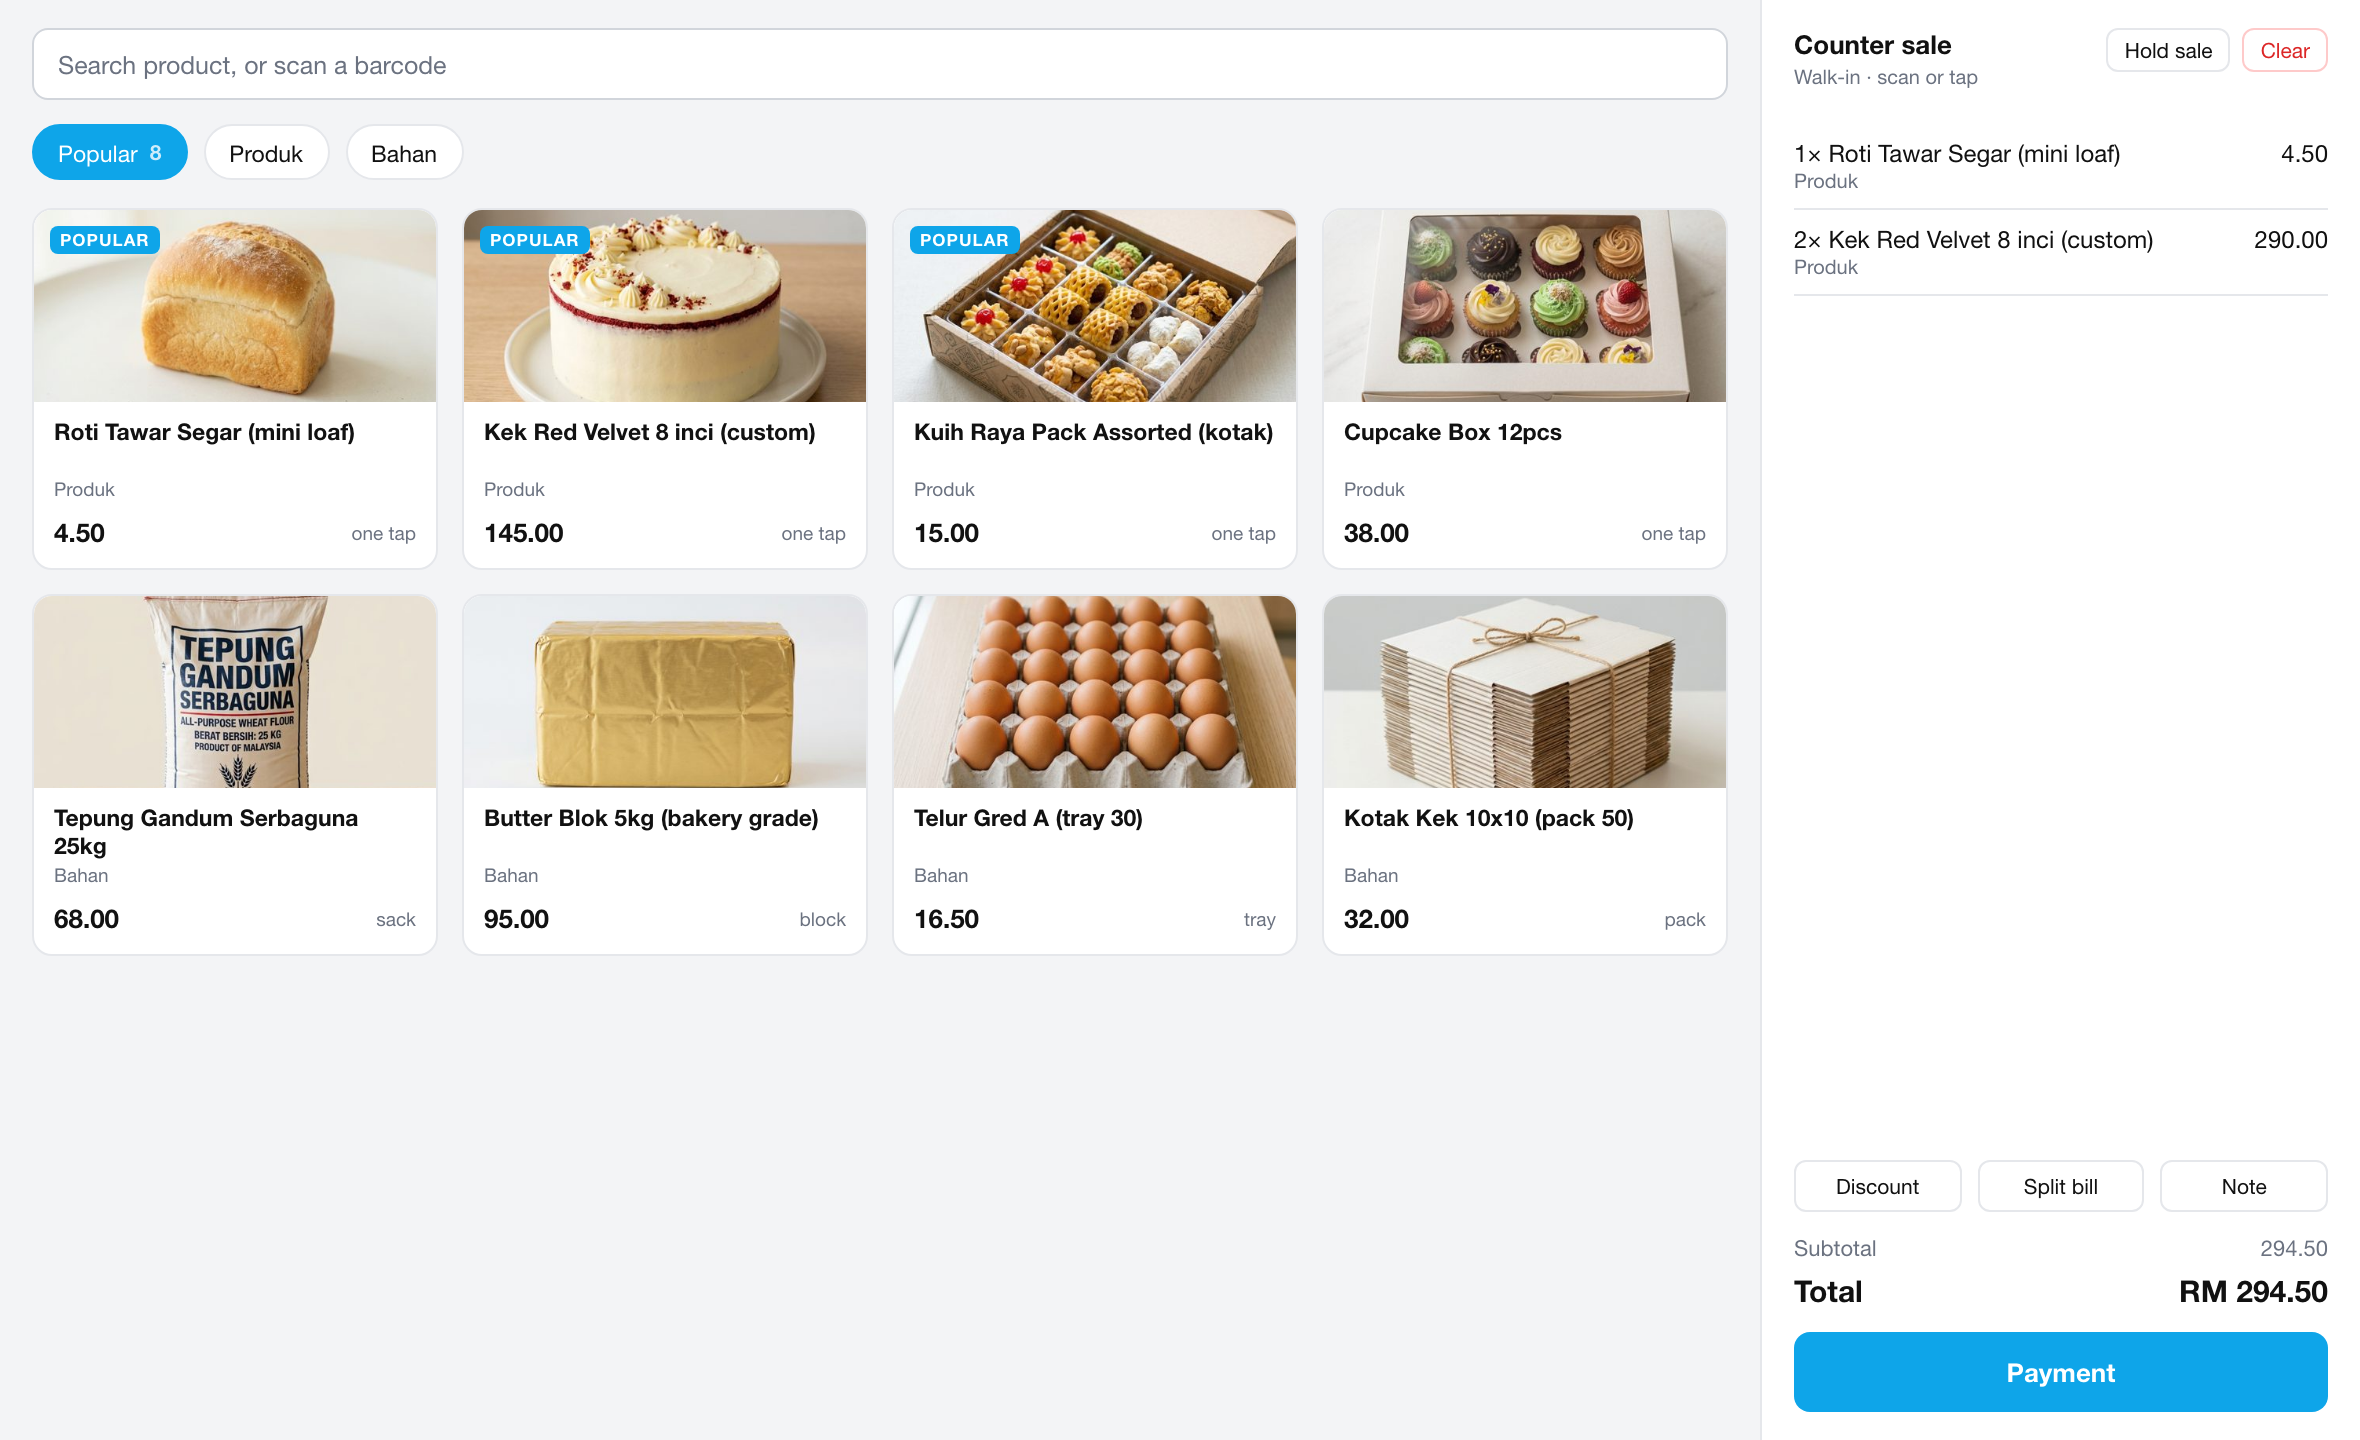Clear the counter sale cart
Screen dimensions: 2360x1440
(2285, 51)
